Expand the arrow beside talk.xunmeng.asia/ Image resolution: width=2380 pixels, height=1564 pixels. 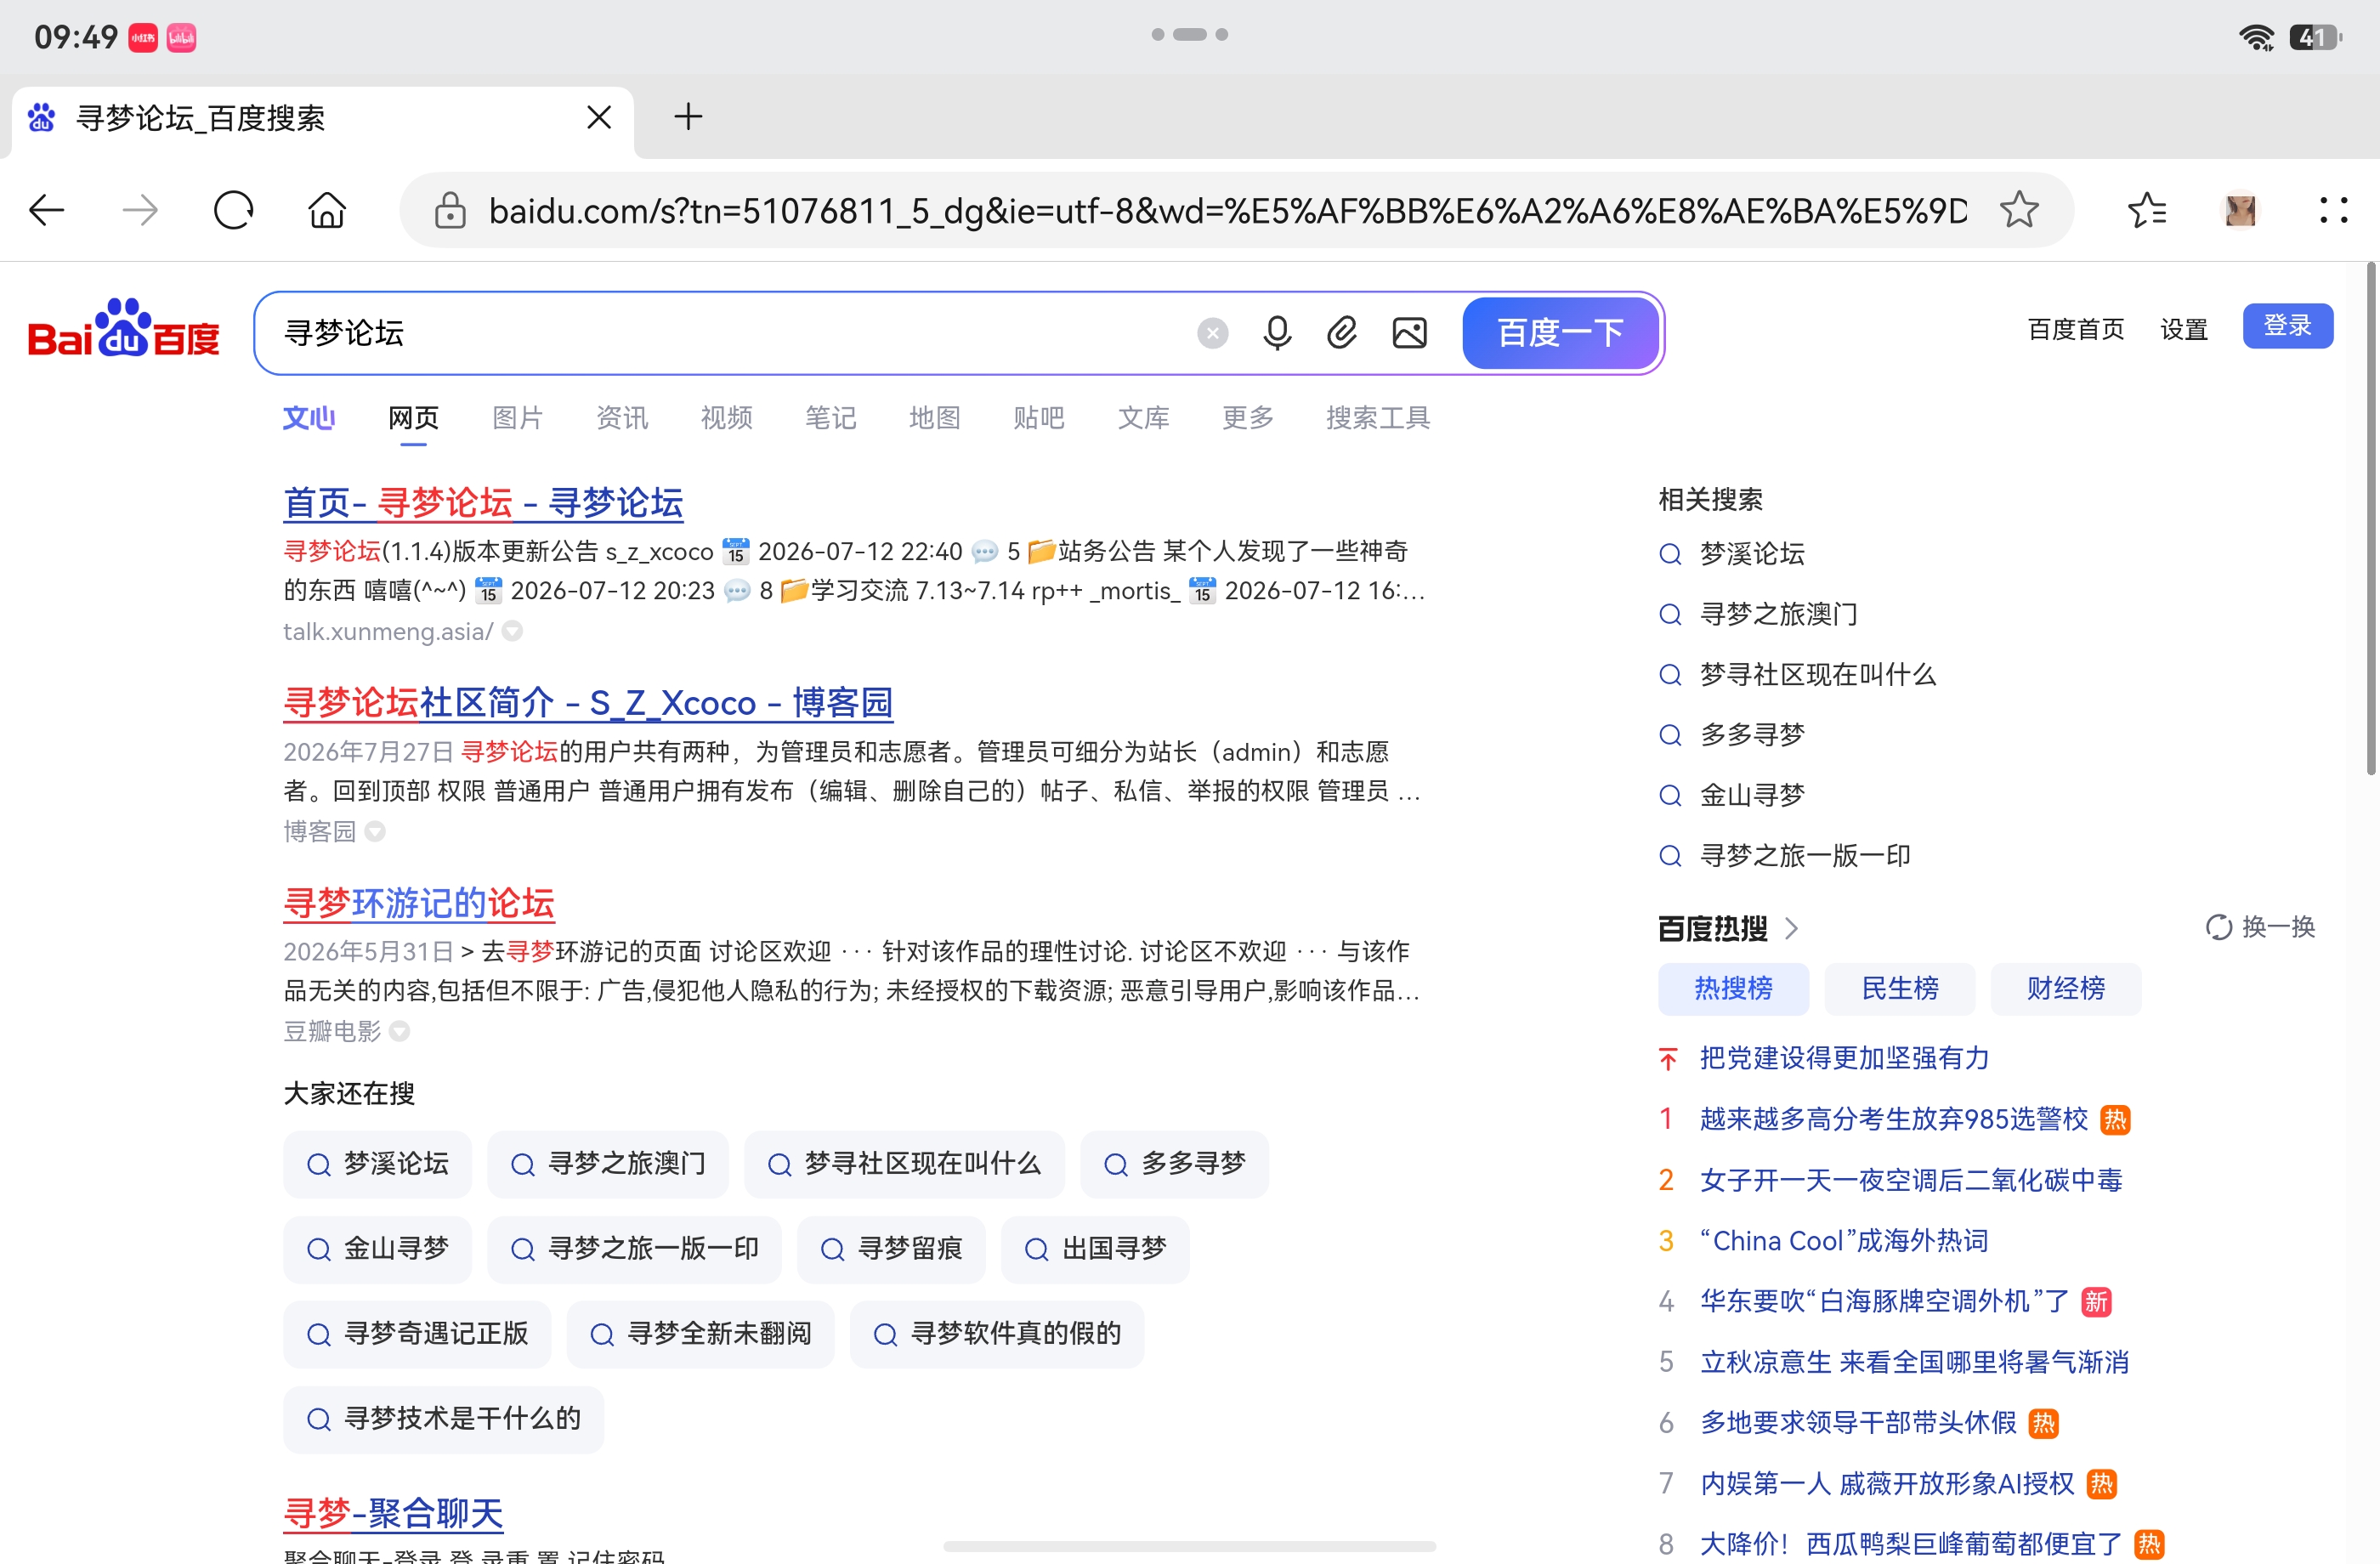512,631
